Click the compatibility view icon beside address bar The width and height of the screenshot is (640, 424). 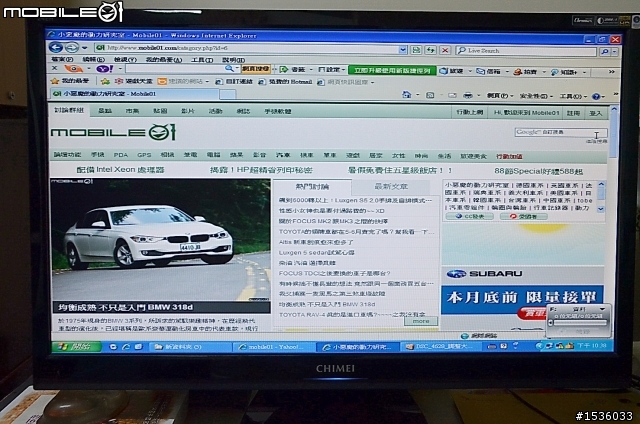pyautogui.click(x=416, y=50)
